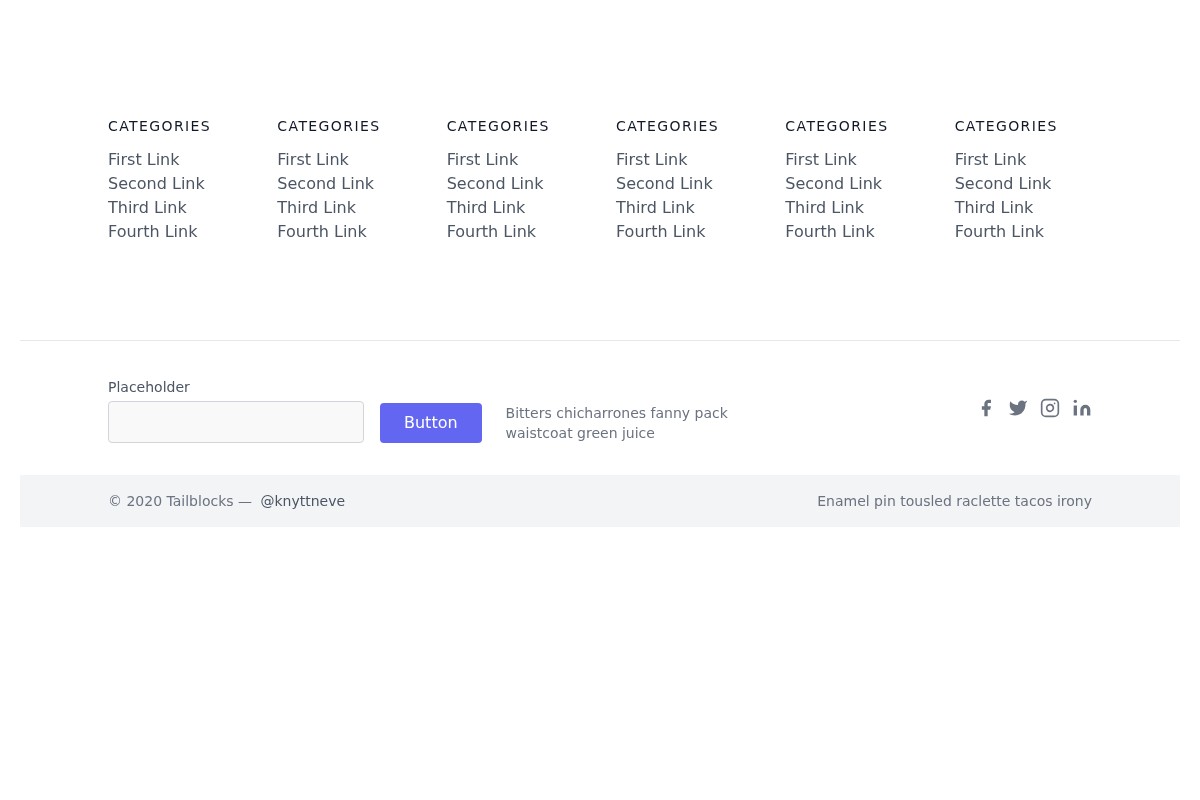Open Second Link in the last Categories column
This screenshot has height=800, width=1200.
[x=1002, y=183]
